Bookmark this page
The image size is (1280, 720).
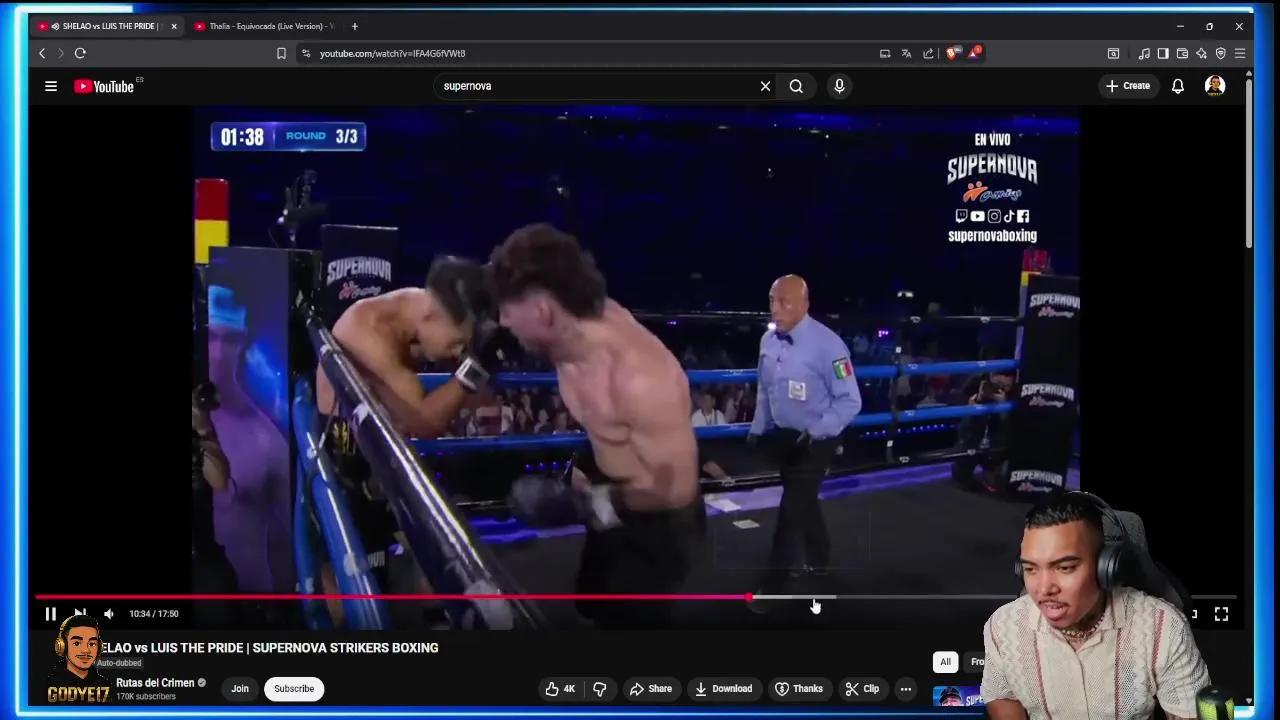point(281,53)
